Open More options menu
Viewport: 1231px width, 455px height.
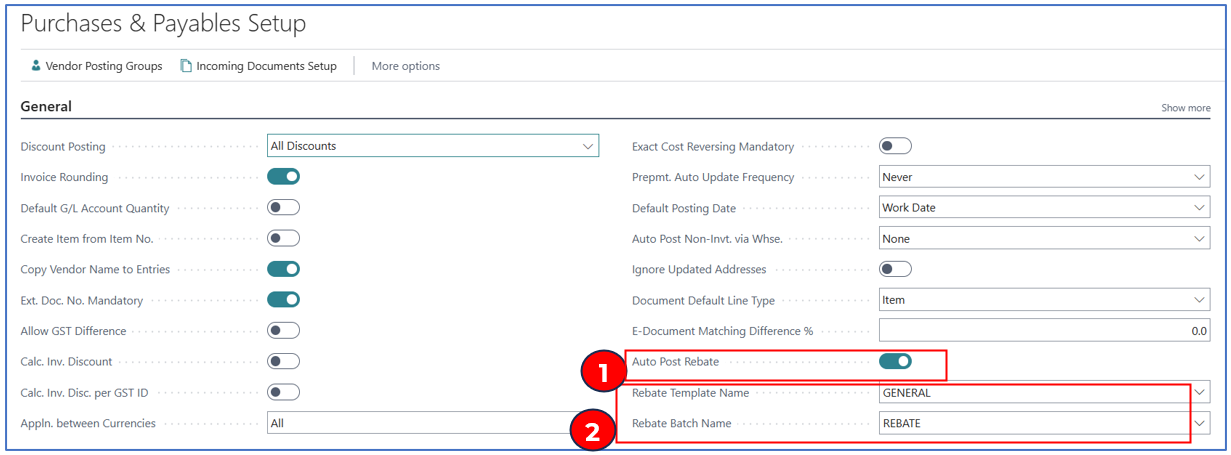pyautogui.click(x=405, y=66)
